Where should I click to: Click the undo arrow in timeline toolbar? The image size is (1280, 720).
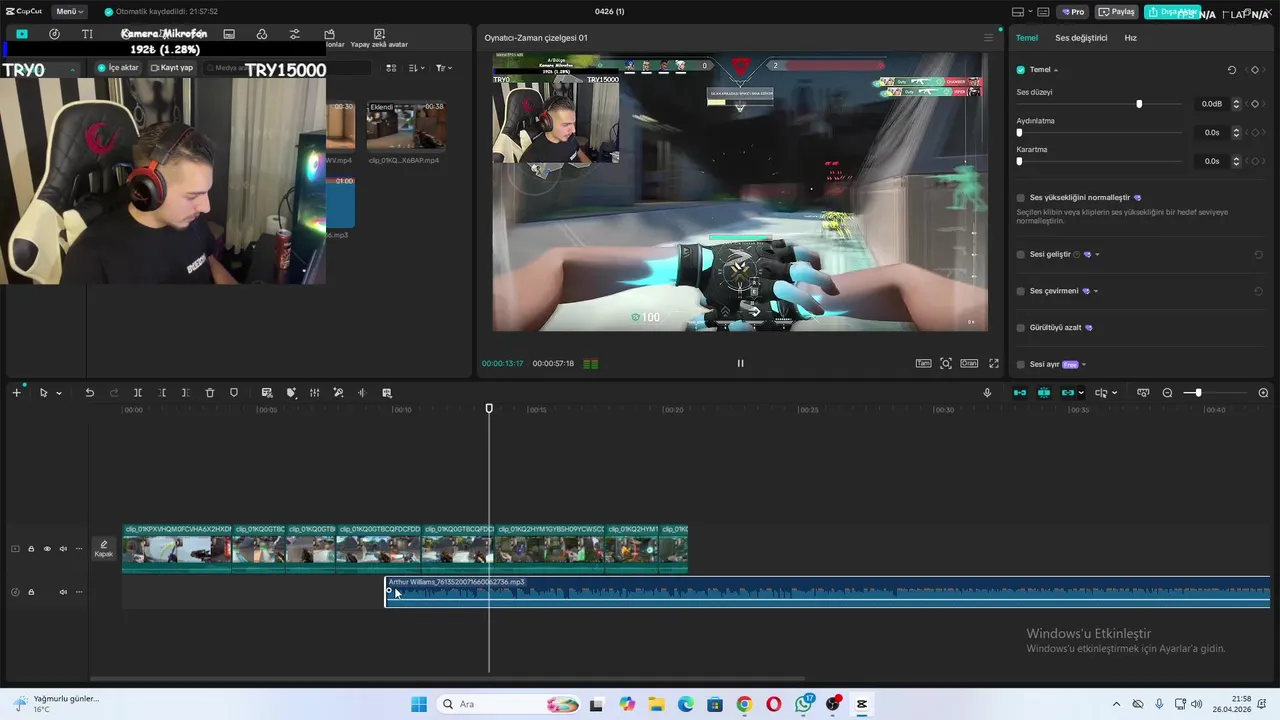(89, 393)
